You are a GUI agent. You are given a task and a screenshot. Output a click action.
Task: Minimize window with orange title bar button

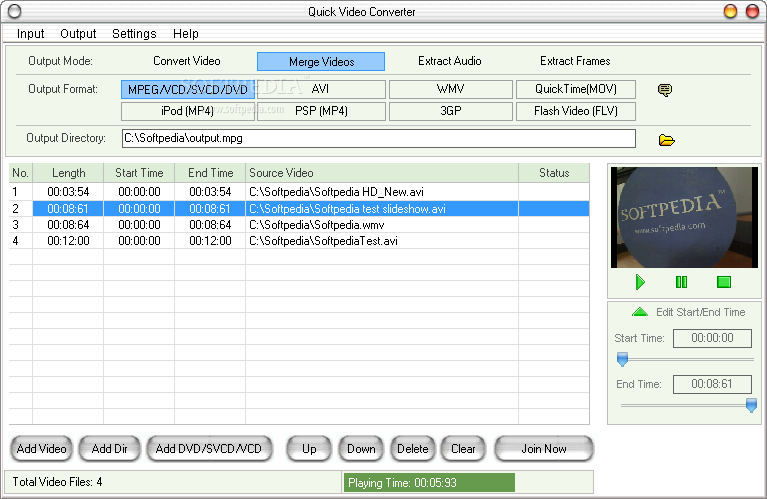click(x=730, y=11)
